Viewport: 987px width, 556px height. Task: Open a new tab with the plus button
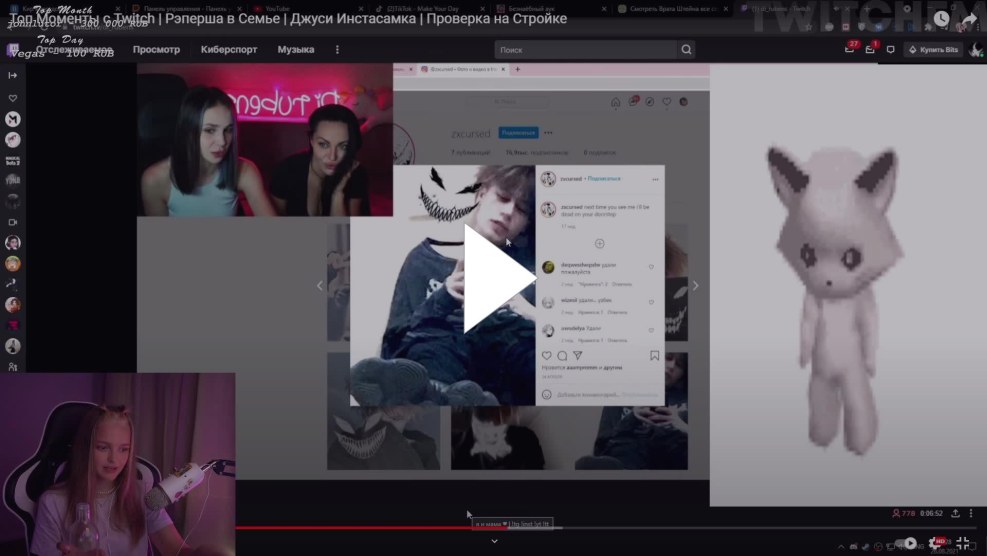(517, 69)
